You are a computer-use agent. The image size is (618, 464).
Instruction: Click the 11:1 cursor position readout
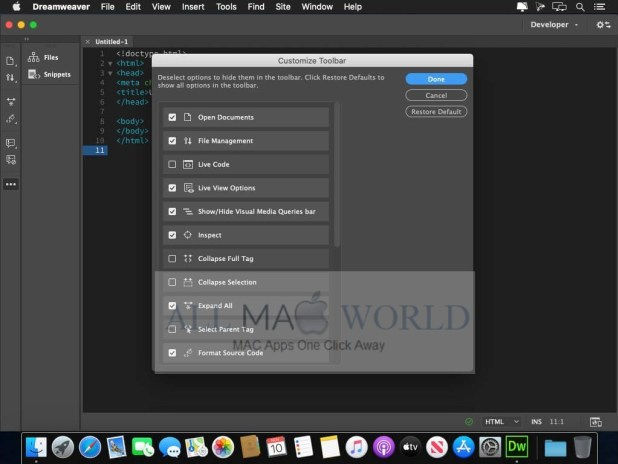[x=556, y=422]
